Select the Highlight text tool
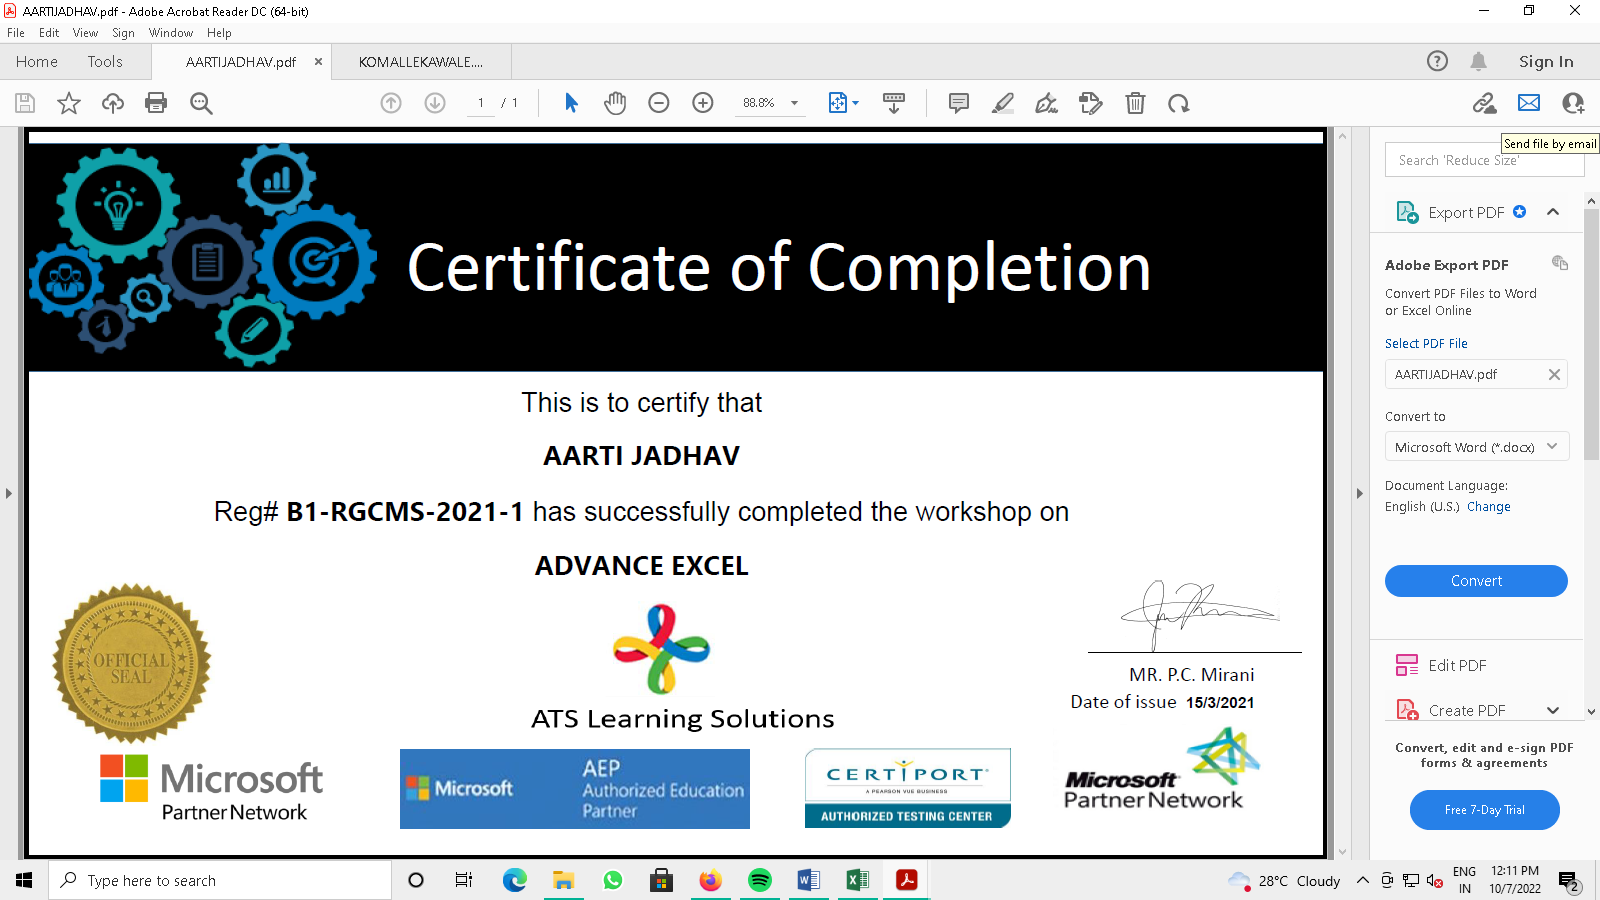The height and width of the screenshot is (900, 1600). 1002,103
